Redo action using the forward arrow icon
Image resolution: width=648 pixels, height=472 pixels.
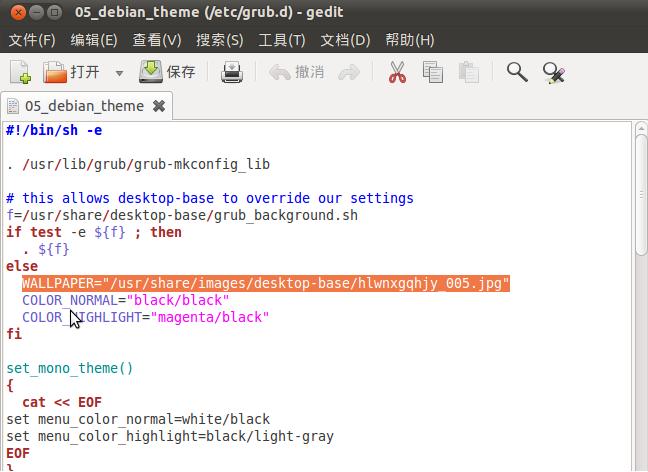pyautogui.click(x=349, y=73)
